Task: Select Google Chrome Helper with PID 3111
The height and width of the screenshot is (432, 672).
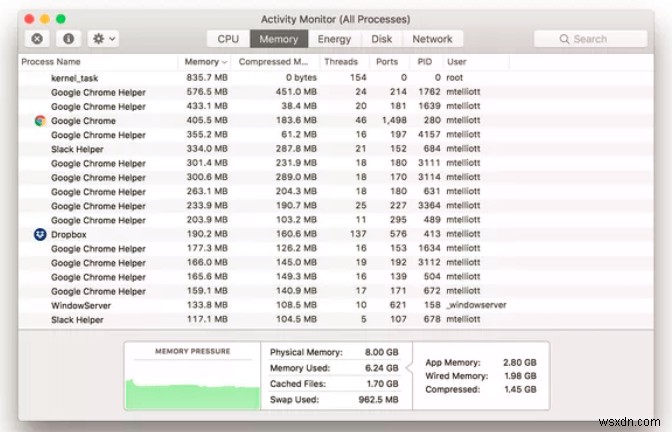Action: [336, 163]
